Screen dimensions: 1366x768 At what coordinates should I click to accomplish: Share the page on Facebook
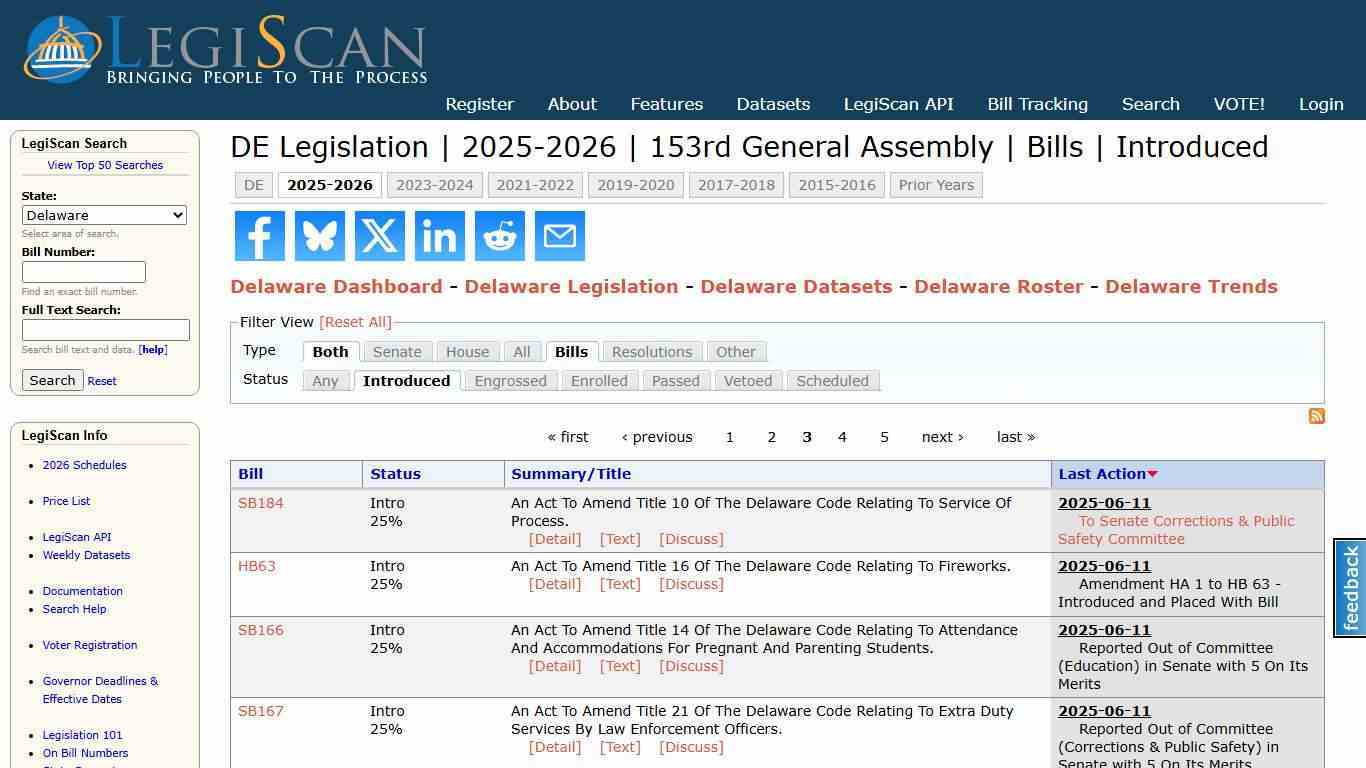(x=259, y=236)
